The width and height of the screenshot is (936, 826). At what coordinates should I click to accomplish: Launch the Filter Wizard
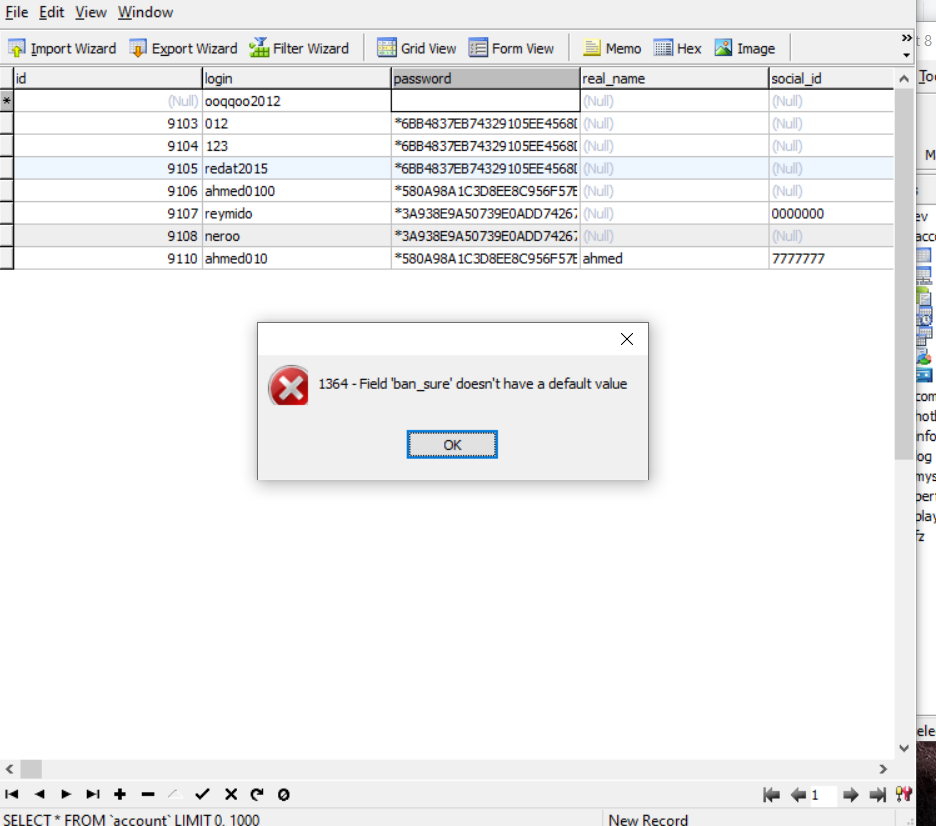pos(299,48)
